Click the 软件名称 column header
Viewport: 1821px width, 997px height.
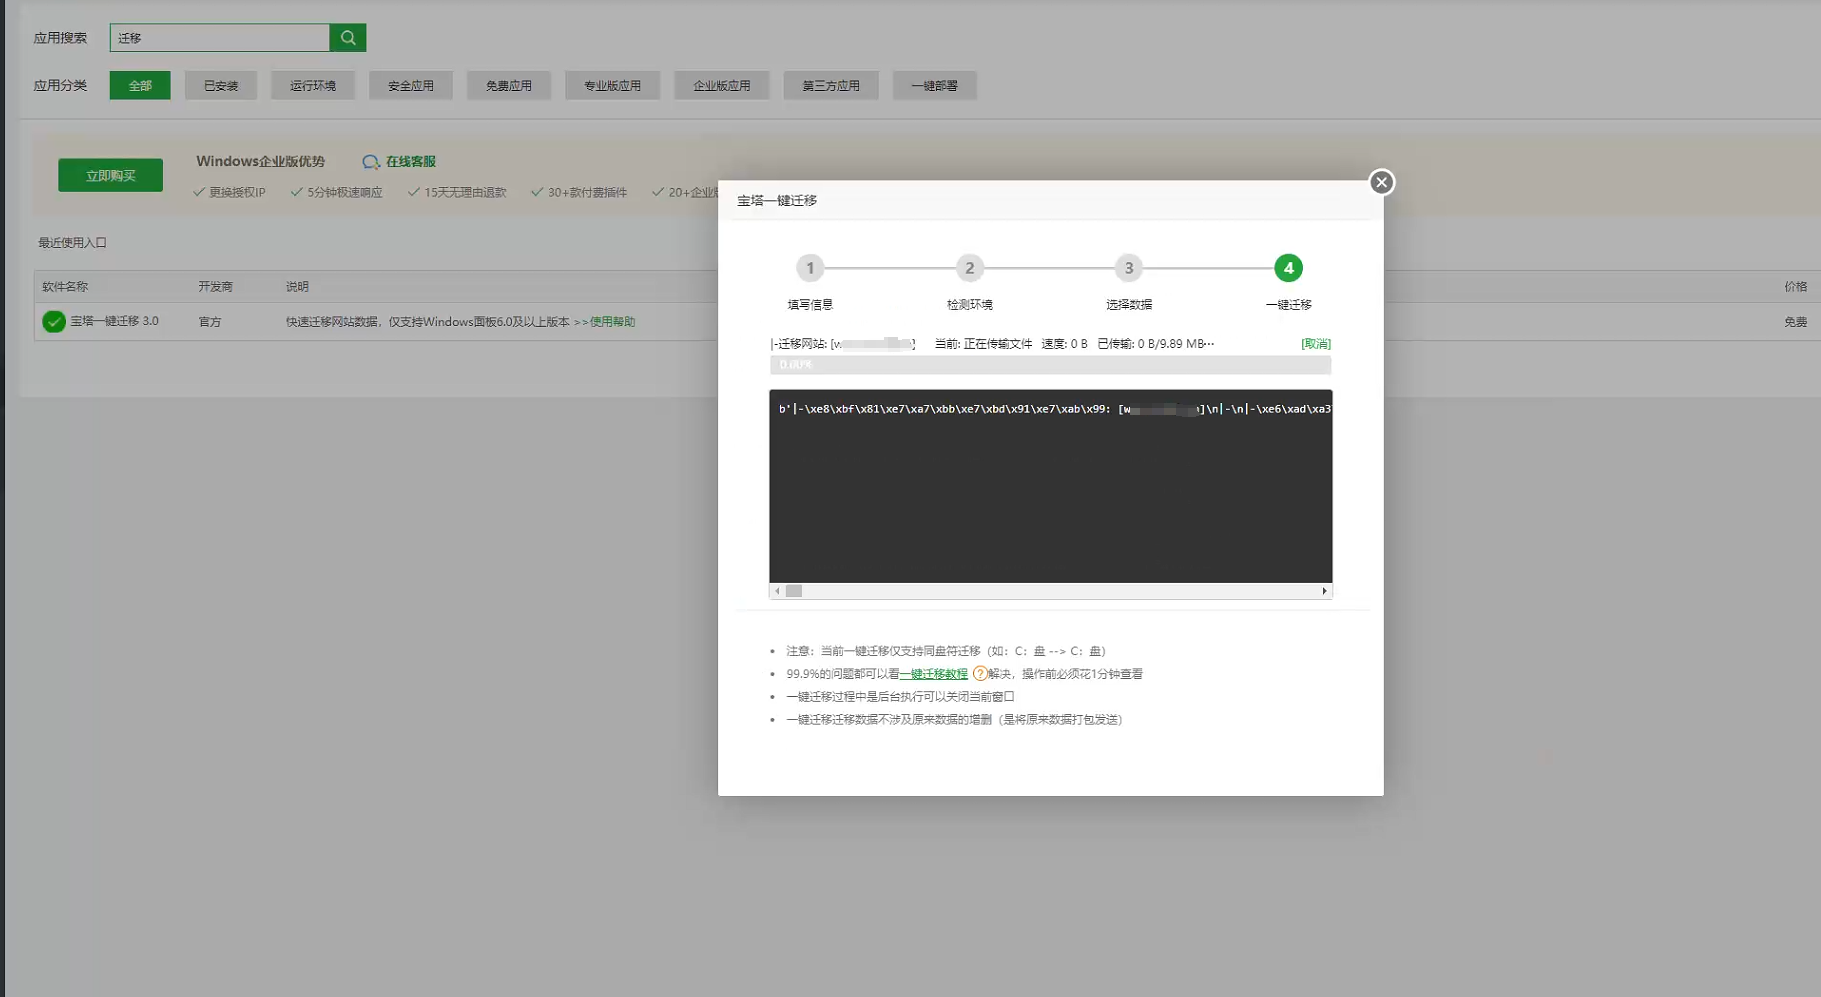point(65,287)
